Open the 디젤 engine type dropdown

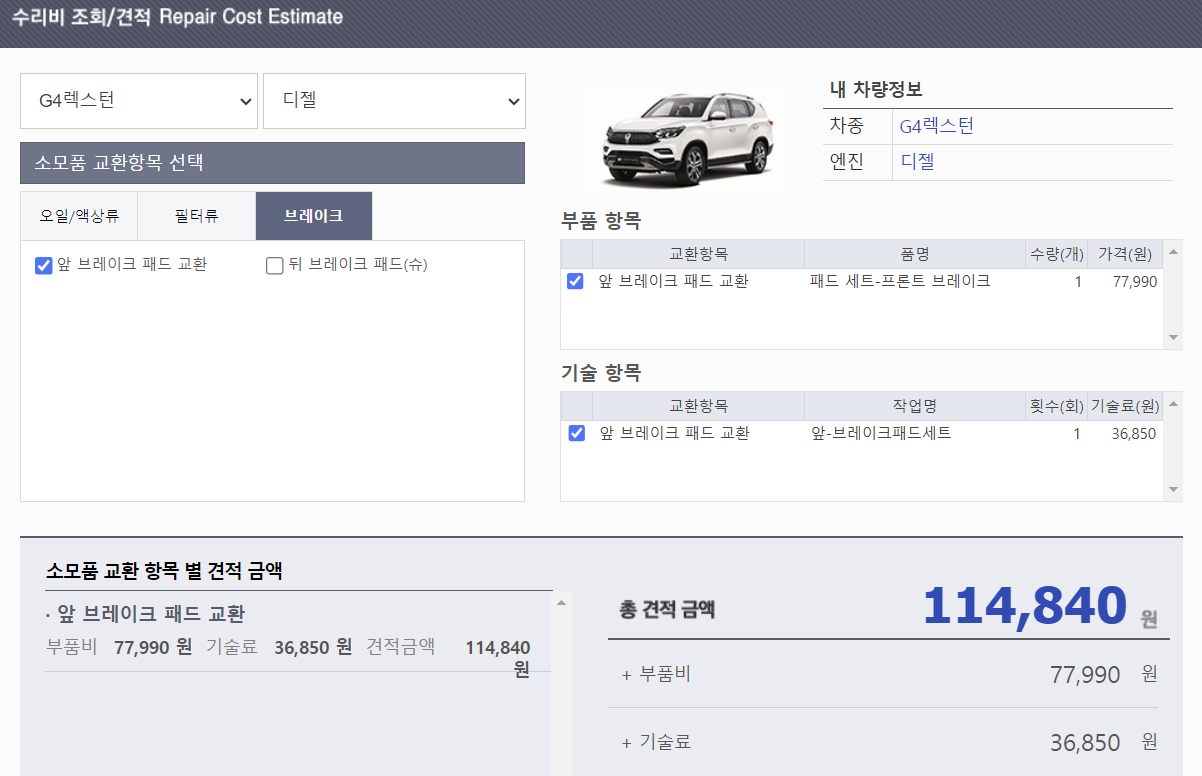click(x=394, y=101)
